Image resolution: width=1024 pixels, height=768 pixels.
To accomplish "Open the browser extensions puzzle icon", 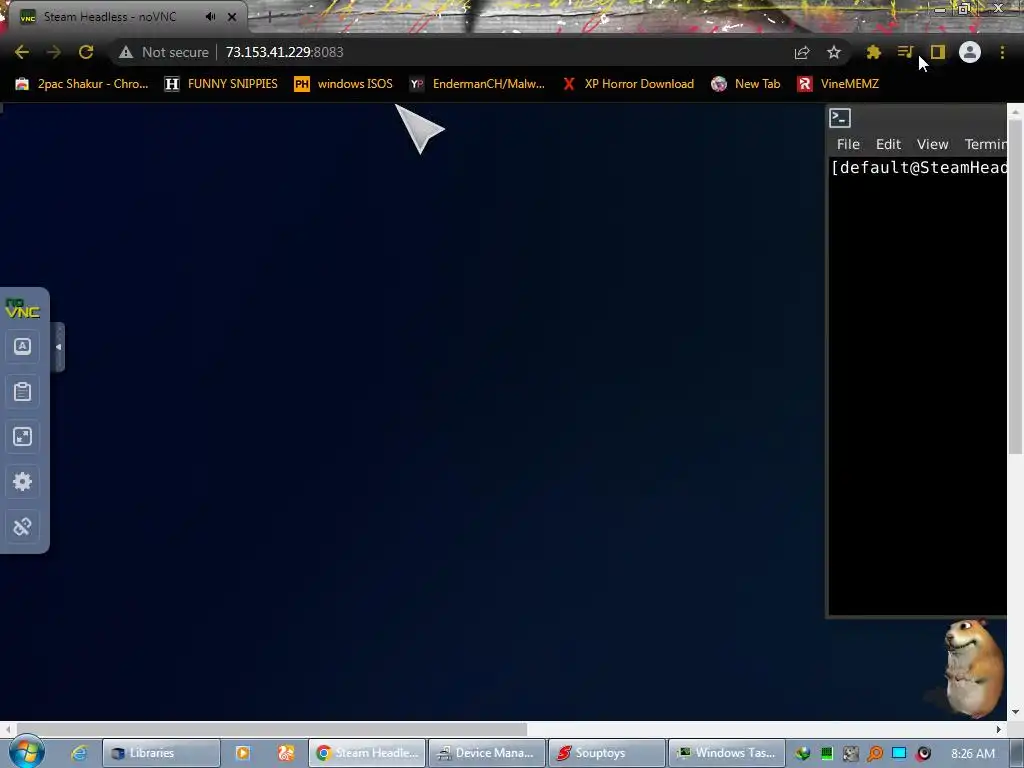I will pyautogui.click(x=874, y=52).
